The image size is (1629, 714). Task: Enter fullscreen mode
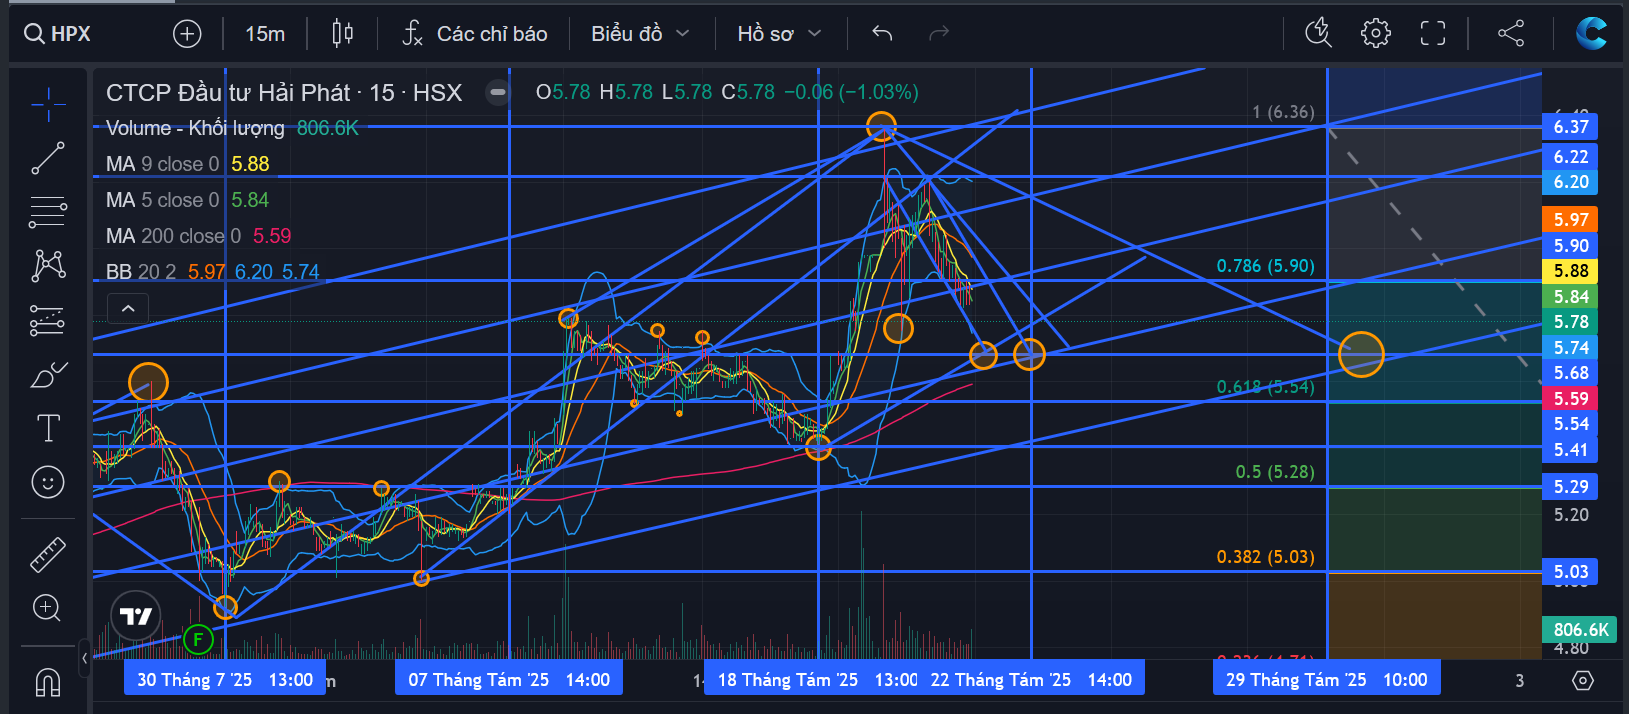pyautogui.click(x=1433, y=33)
